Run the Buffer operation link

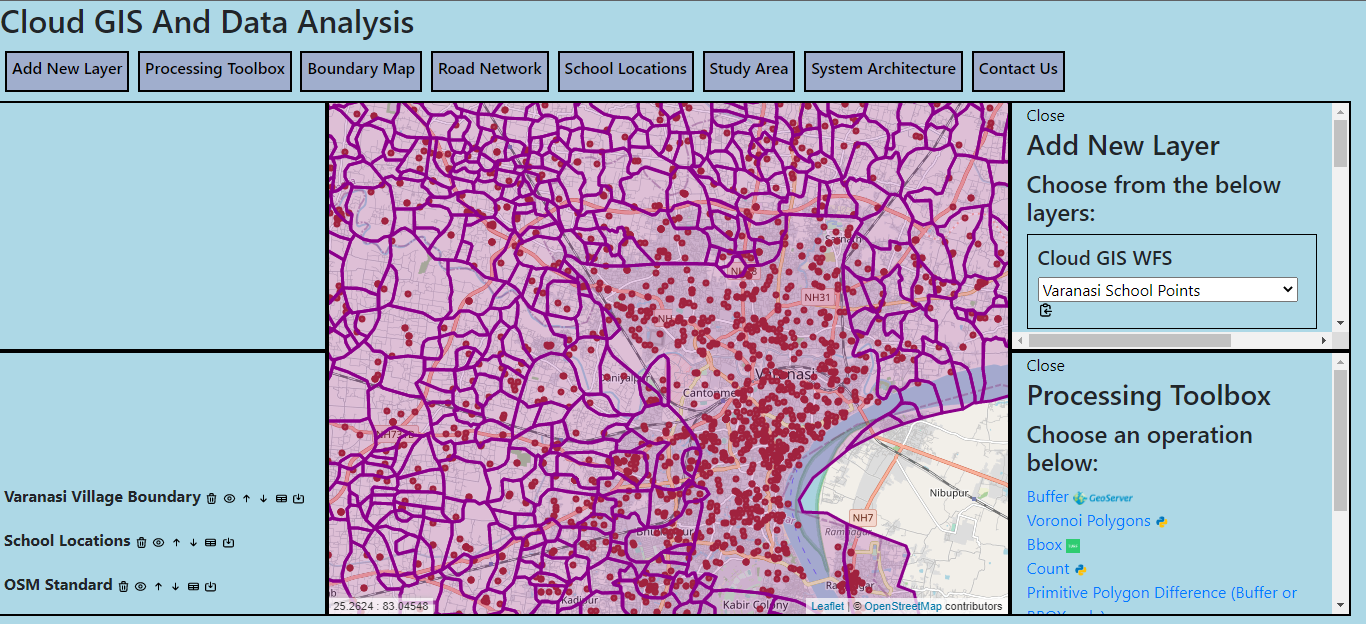(x=1047, y=497)
